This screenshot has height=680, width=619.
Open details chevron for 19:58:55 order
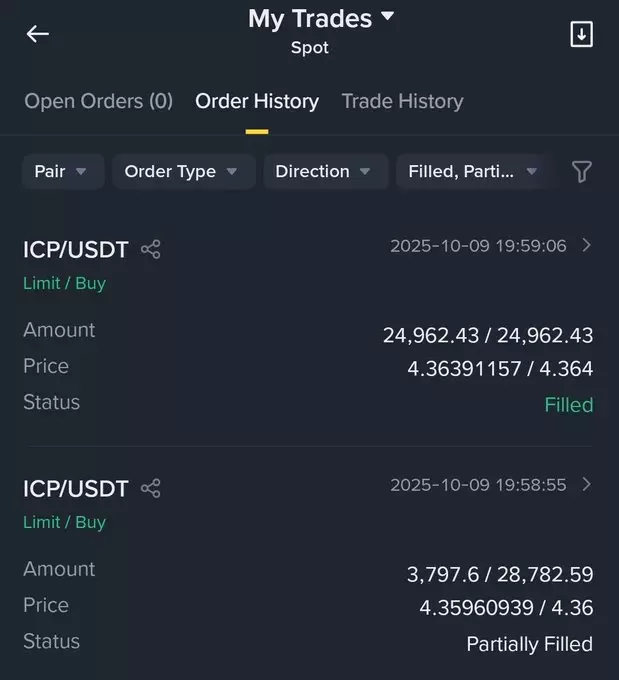tap(587, 484)
